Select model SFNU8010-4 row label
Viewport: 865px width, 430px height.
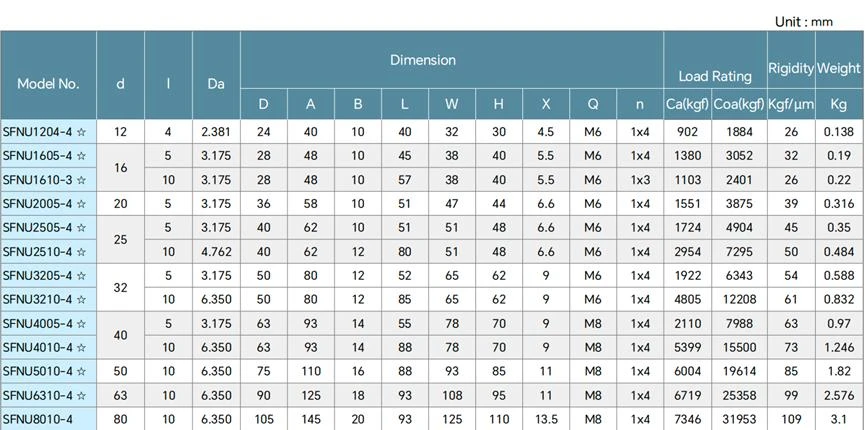pos(38,420)
